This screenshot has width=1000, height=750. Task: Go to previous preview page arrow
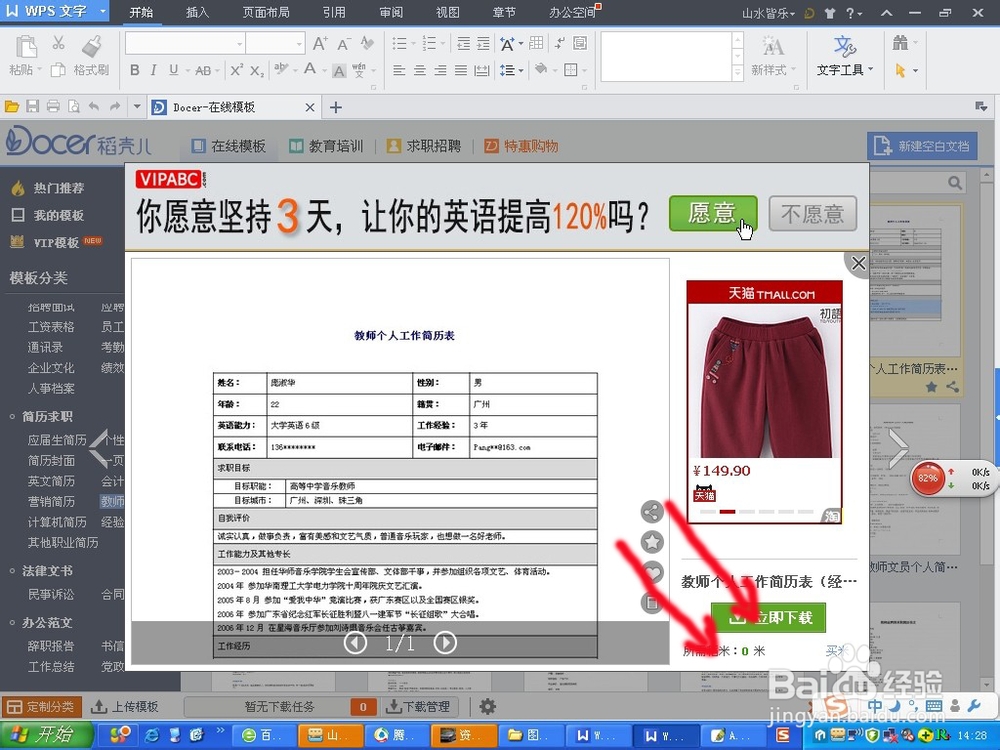click(355, 642)
